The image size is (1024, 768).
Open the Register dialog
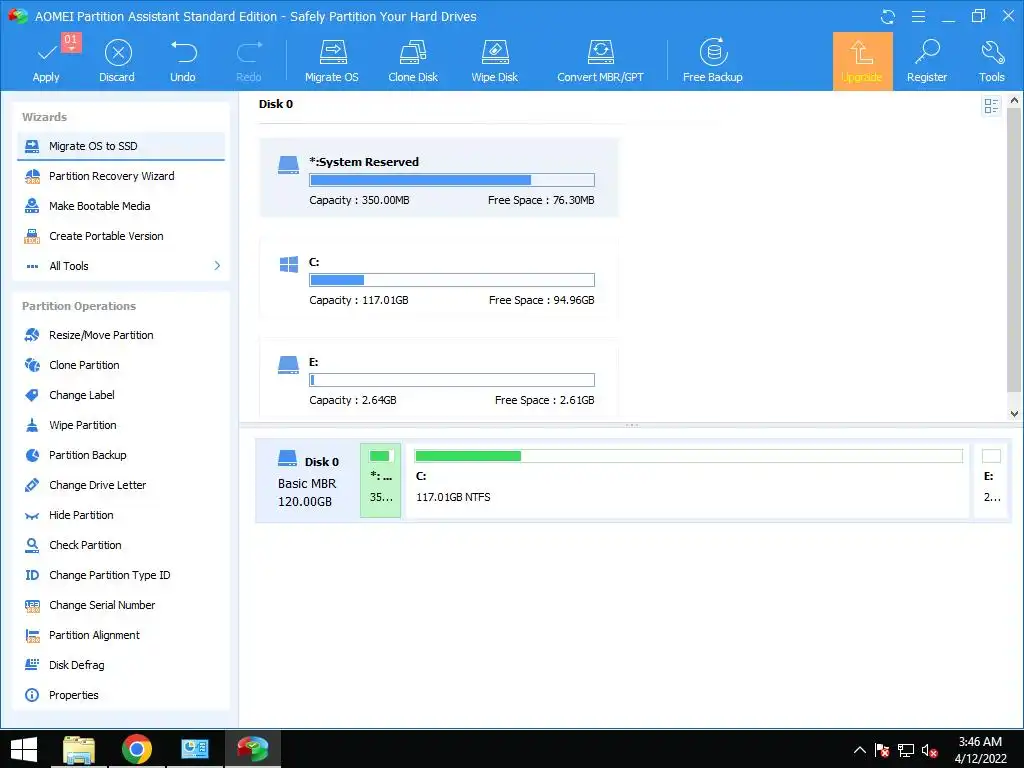[x=927, y=61]
